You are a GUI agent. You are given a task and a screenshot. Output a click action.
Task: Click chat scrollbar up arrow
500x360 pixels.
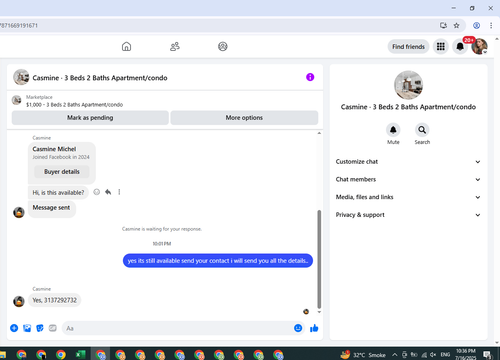coord(319,133)
